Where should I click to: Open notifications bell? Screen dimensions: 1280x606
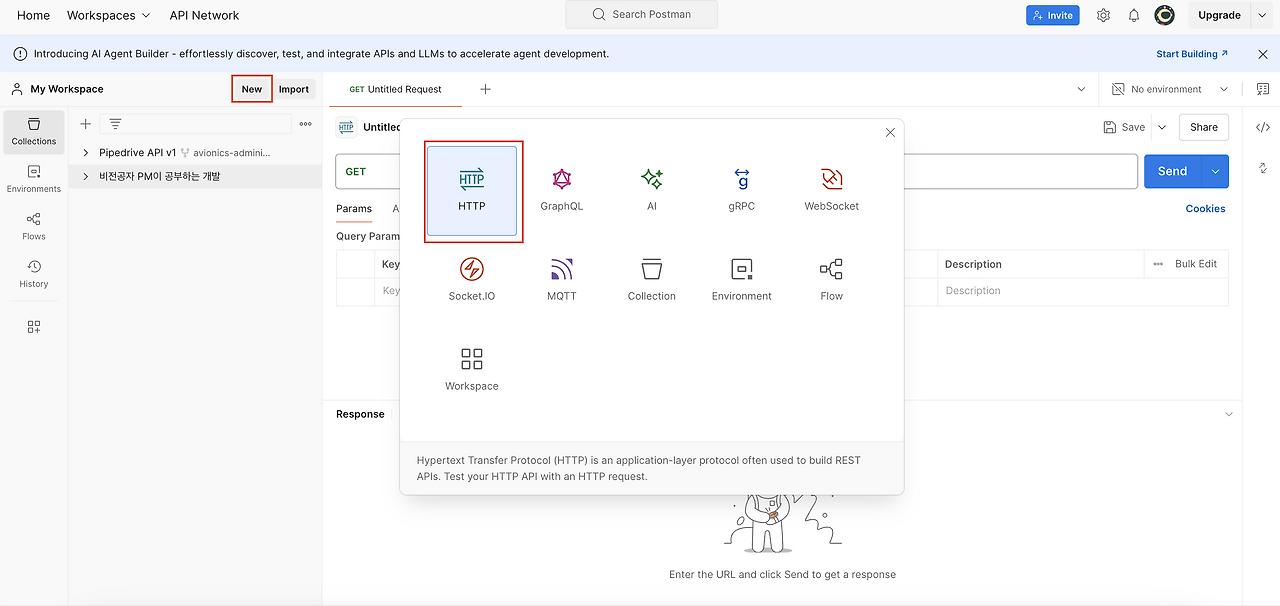tap(1134, 15)
